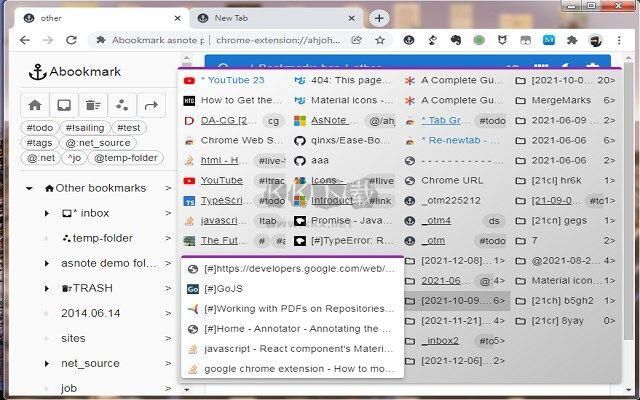This screenshot has height=400, width=640.
Task: Click the temp-folder dots icon button
Action: click(122, 105)
